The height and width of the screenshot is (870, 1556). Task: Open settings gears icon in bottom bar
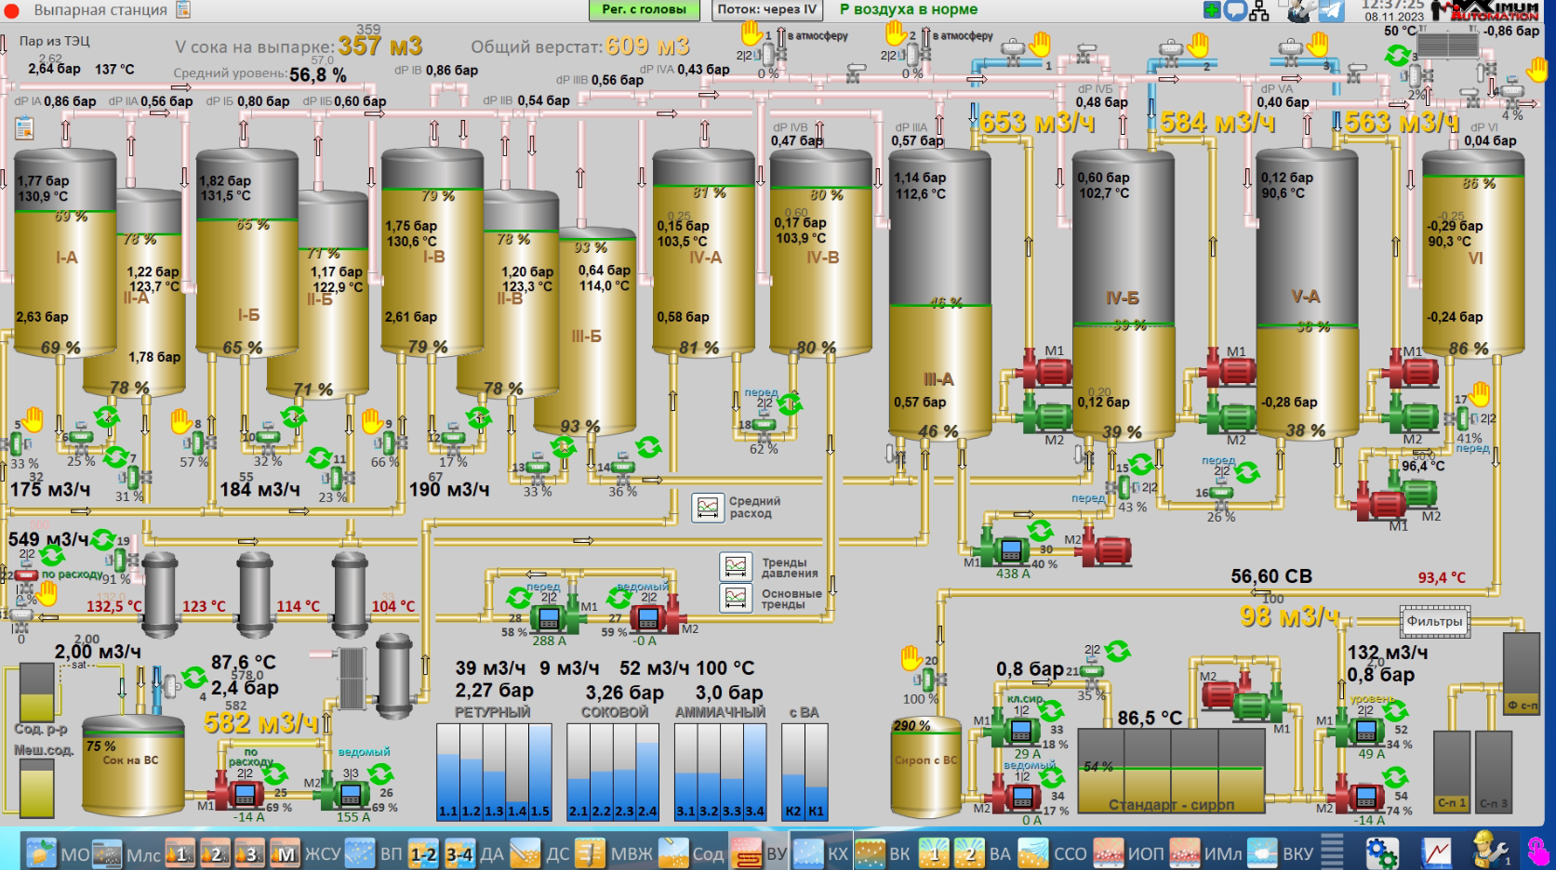click(x=1382, y=852)
